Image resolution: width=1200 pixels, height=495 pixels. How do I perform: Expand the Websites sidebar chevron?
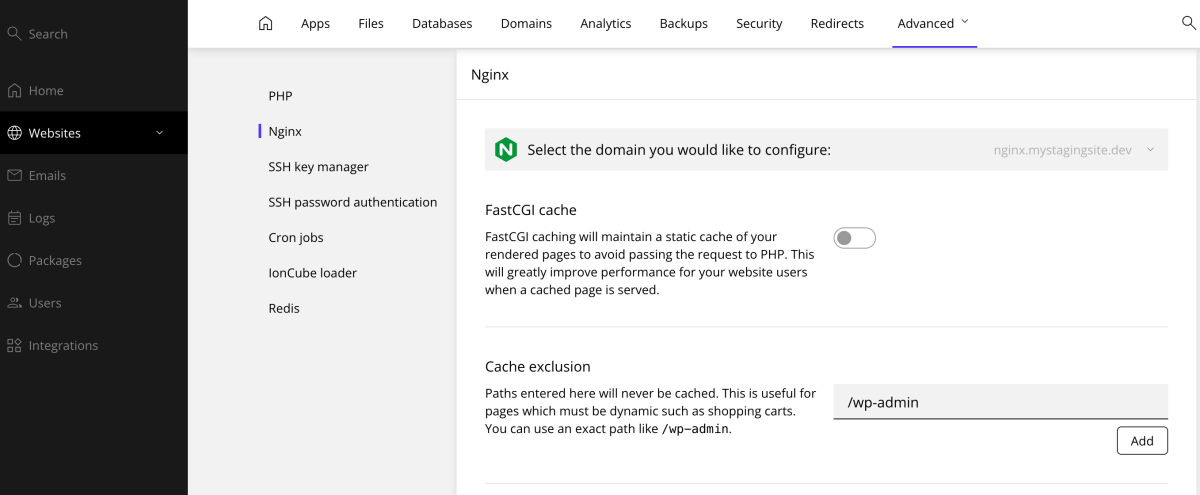(x=159, y=133)
